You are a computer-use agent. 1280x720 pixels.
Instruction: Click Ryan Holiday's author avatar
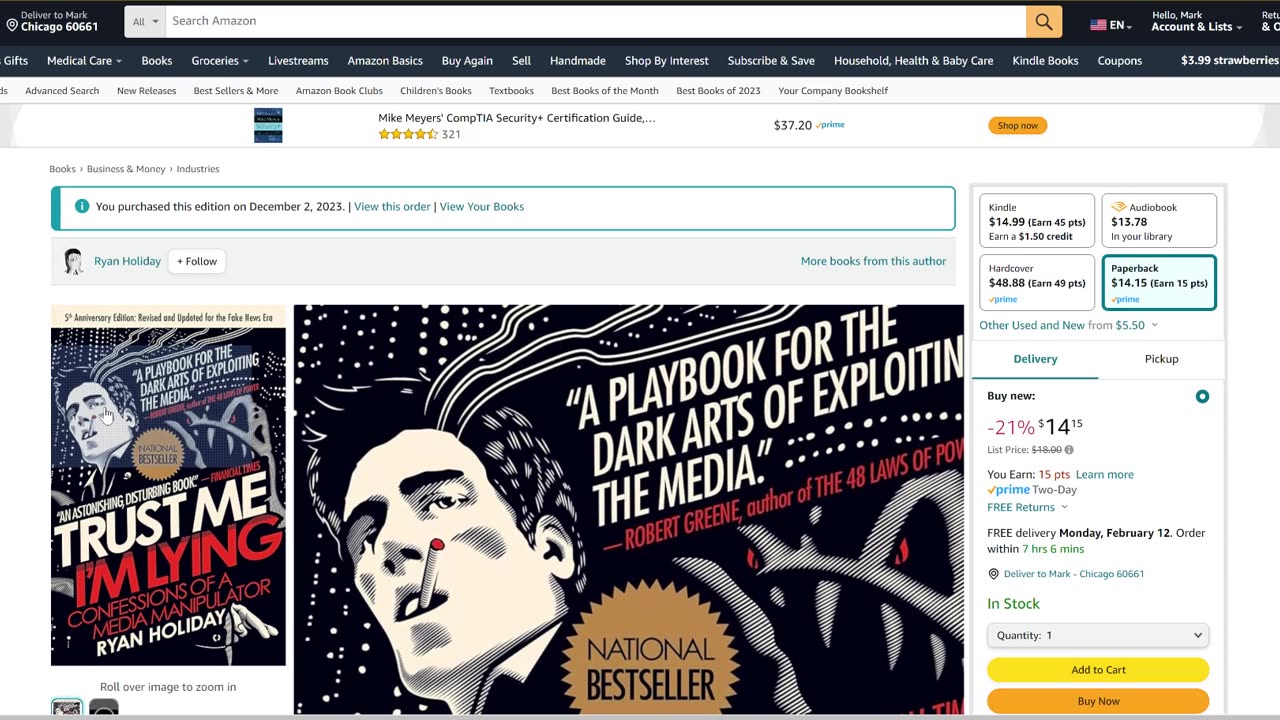pyautogui.click(x=73, y=261)
